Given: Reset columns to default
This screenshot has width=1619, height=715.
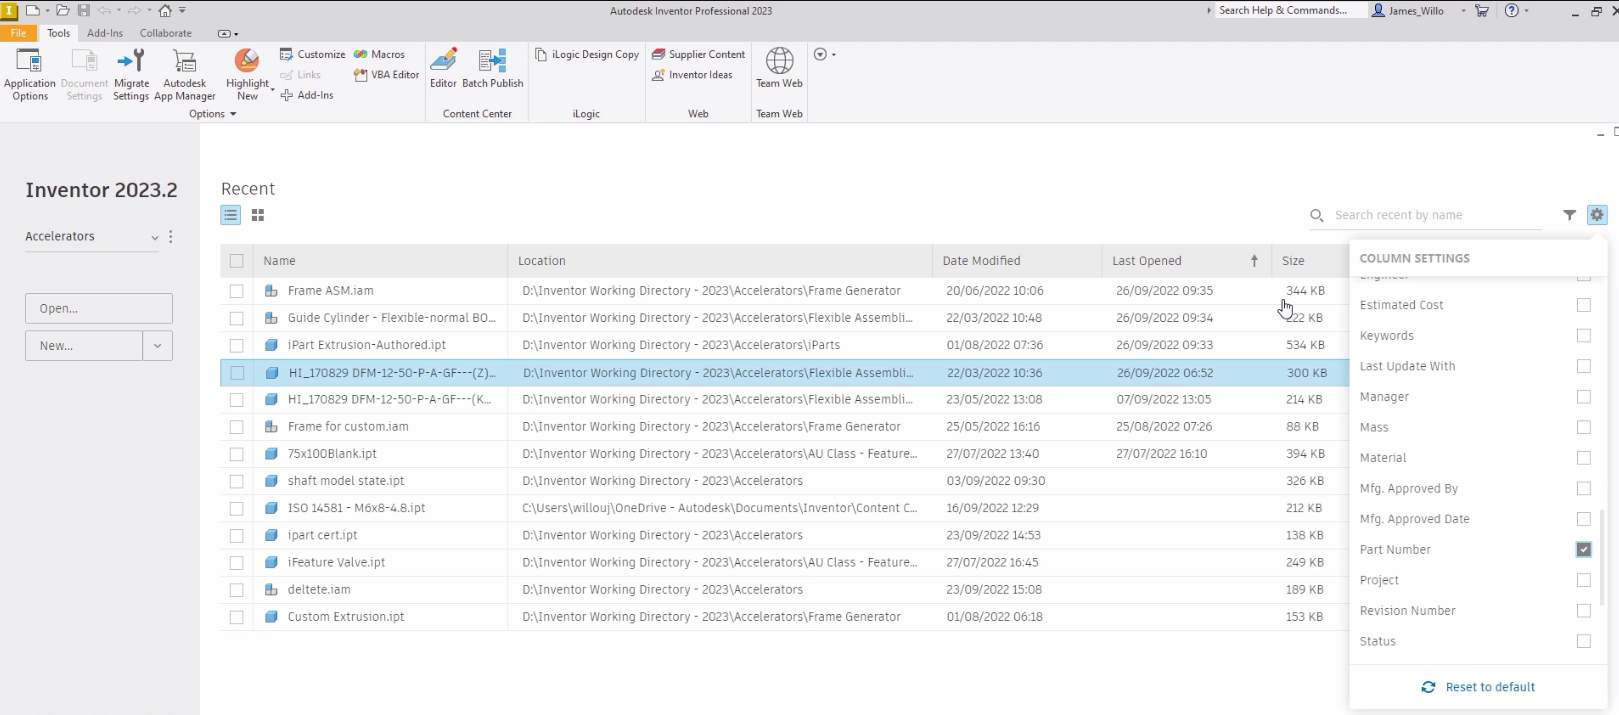Looking at the screenshot, I should point(1478,687).
